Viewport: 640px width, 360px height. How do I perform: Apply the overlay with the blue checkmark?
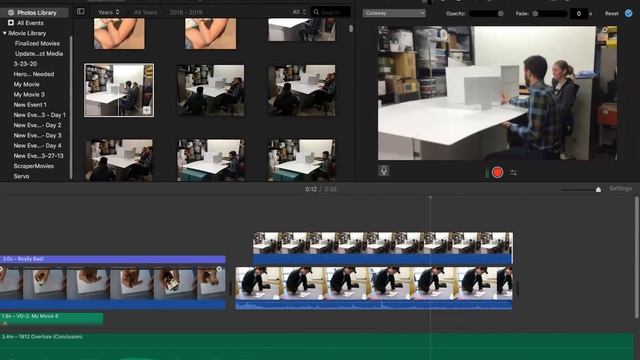(x=629, y=13)
